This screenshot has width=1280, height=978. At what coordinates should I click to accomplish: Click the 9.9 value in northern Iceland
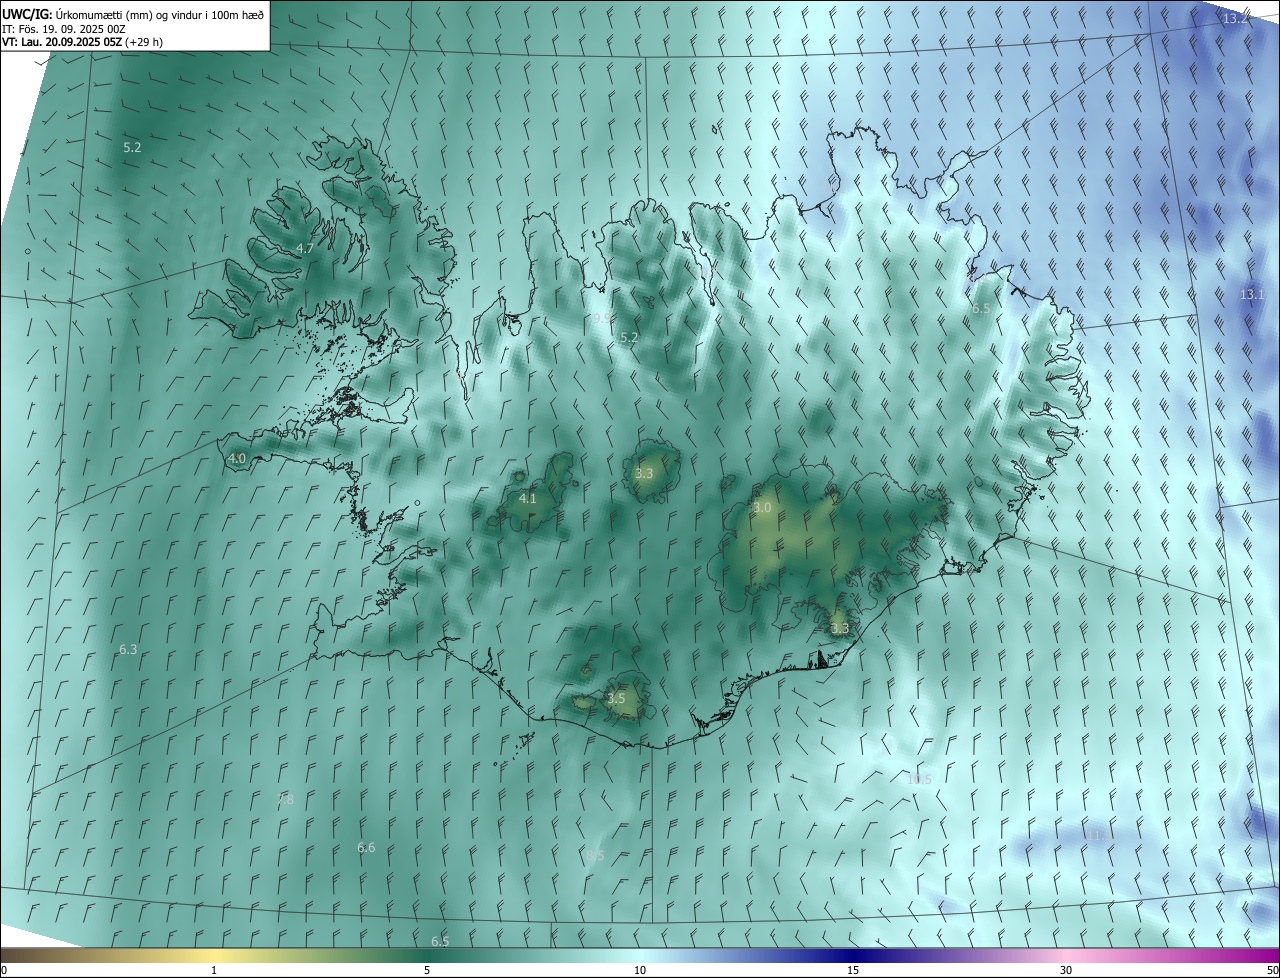click(601, 318)
